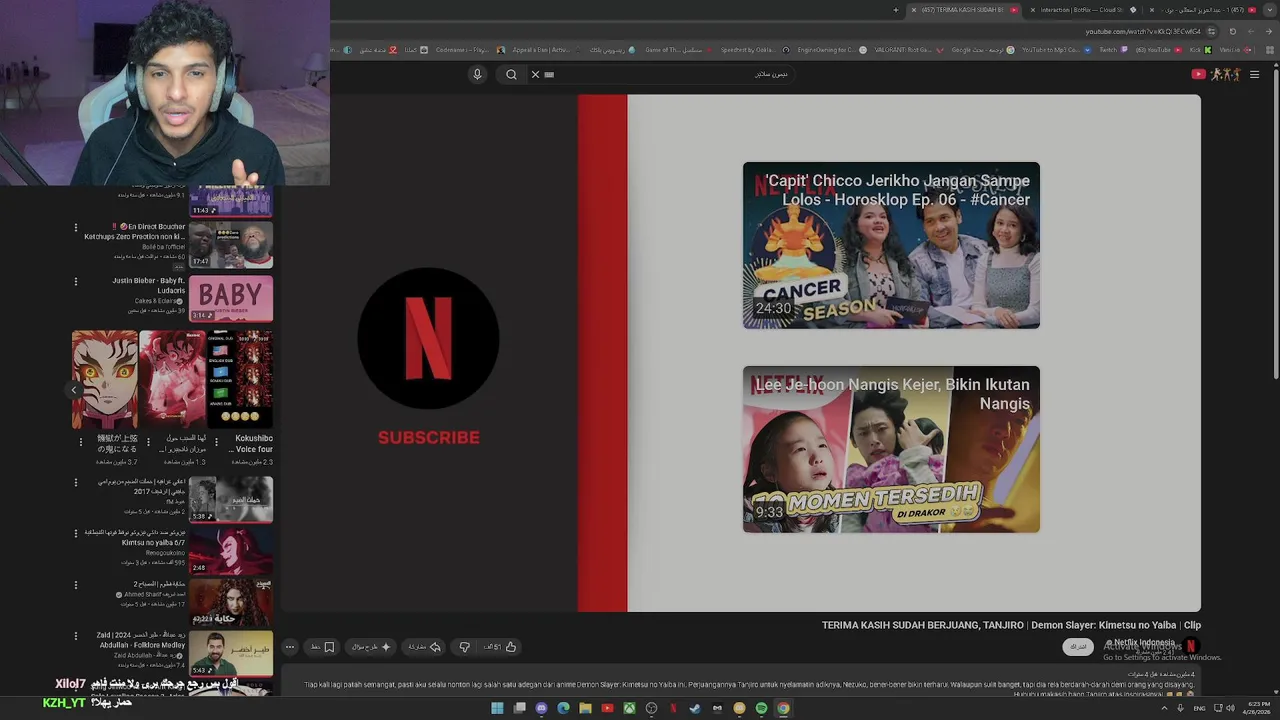
Task: Click the YouTube search magnifier icon
Action: click(x=511, y=74)
